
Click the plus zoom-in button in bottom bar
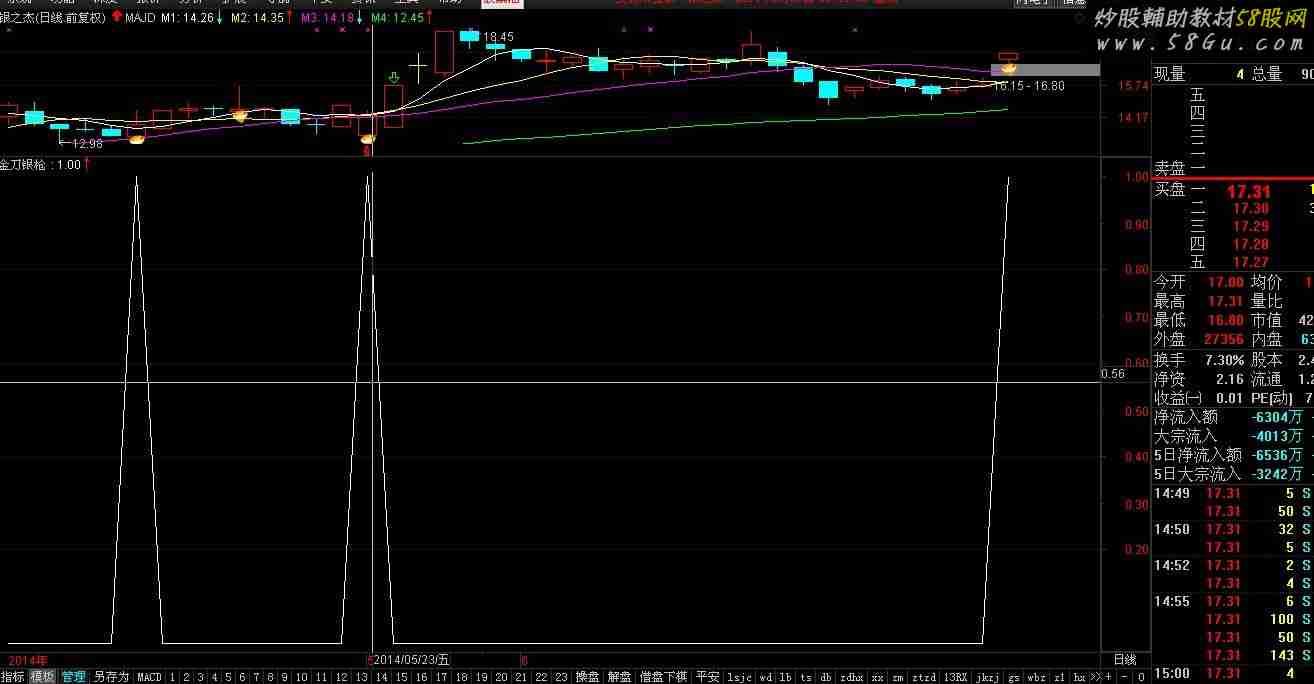1108,677
